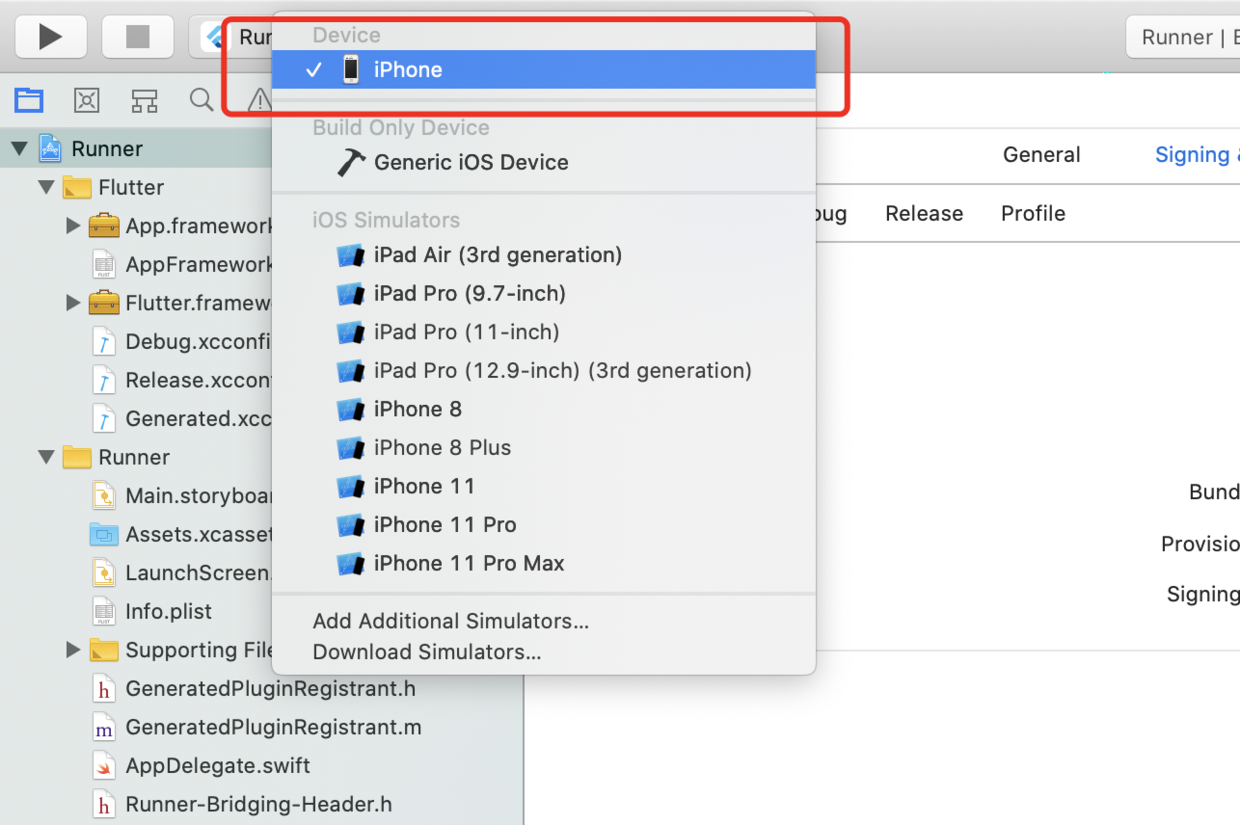Switch to the Signing & Capabilities tab
The height and width of the screenshot is (825, 1240).
pos(1197,155)
